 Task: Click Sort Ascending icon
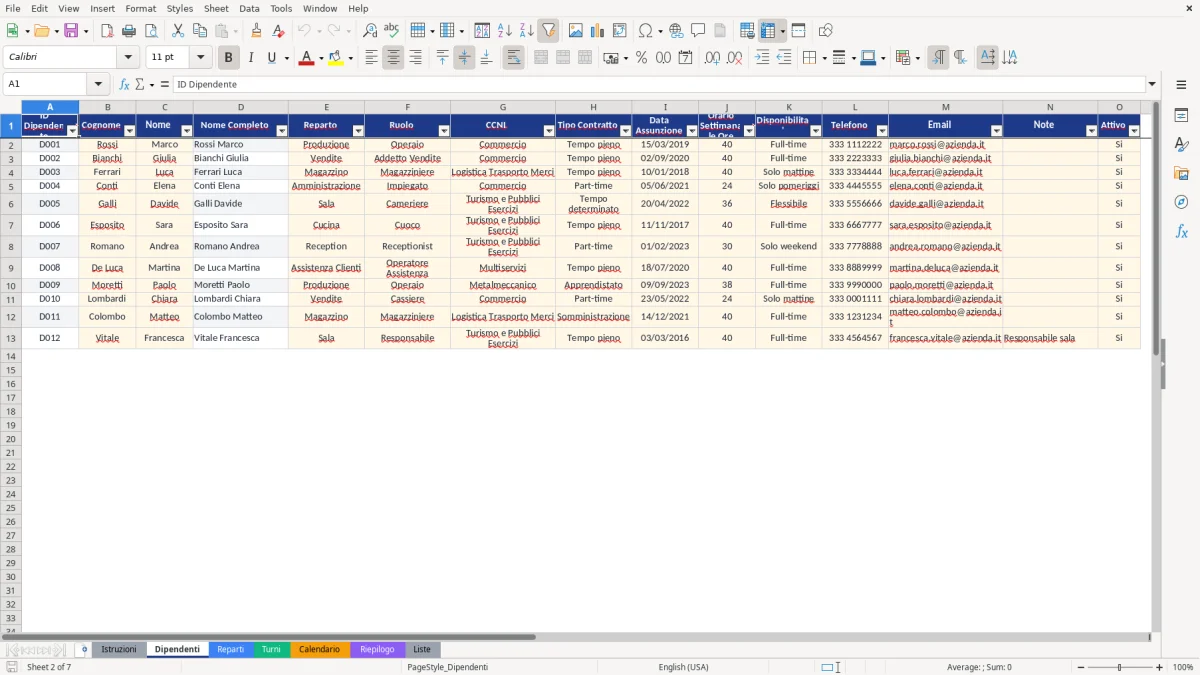point(504,31)
